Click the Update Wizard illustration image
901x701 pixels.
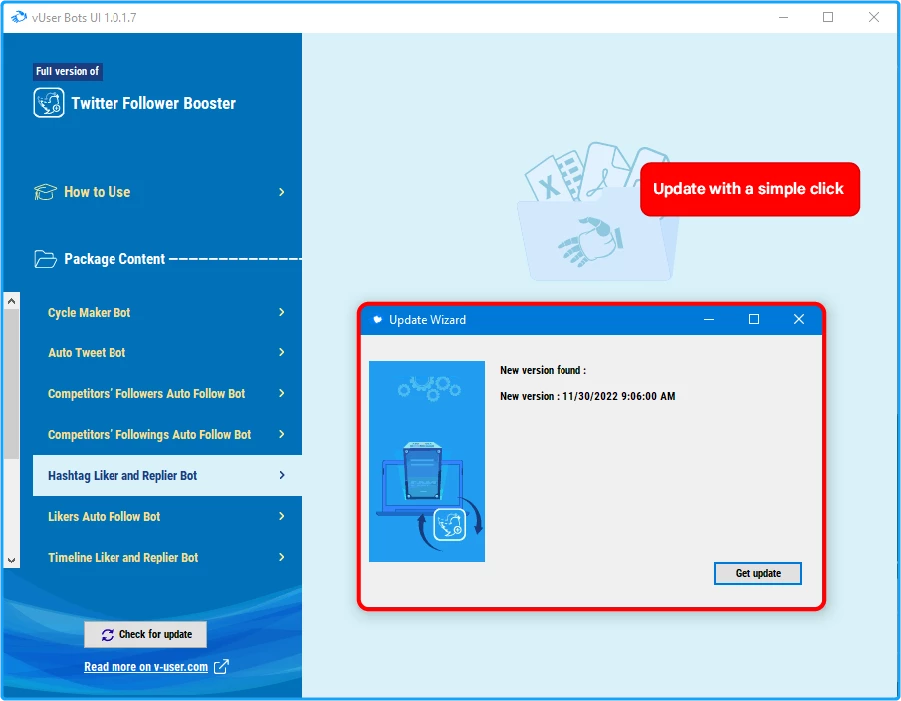coord(427,461)
